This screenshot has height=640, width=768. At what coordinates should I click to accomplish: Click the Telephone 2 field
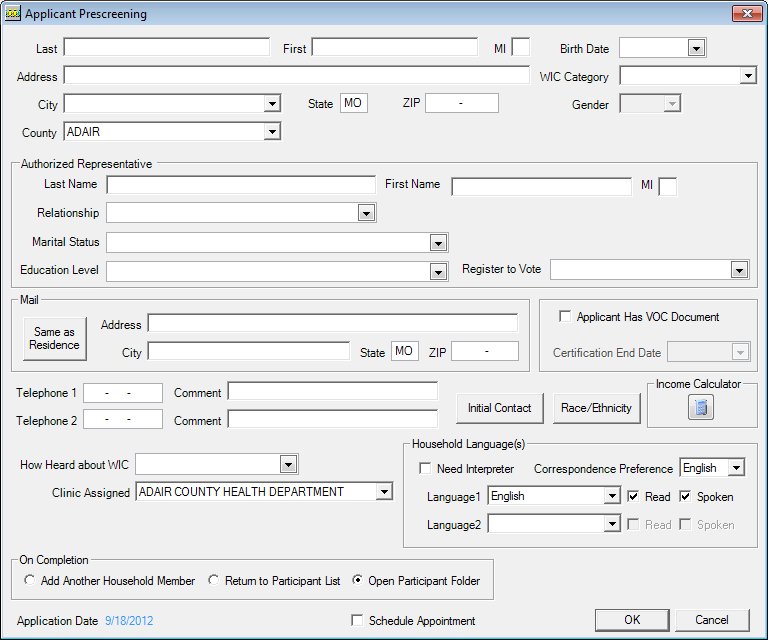tap(123, 420)
